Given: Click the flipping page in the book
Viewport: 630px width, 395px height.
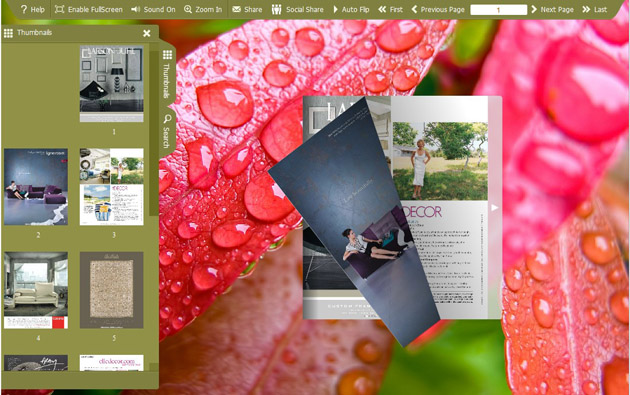Looking at the screenshot, I should pyautogui.click(x=354, y=221).
